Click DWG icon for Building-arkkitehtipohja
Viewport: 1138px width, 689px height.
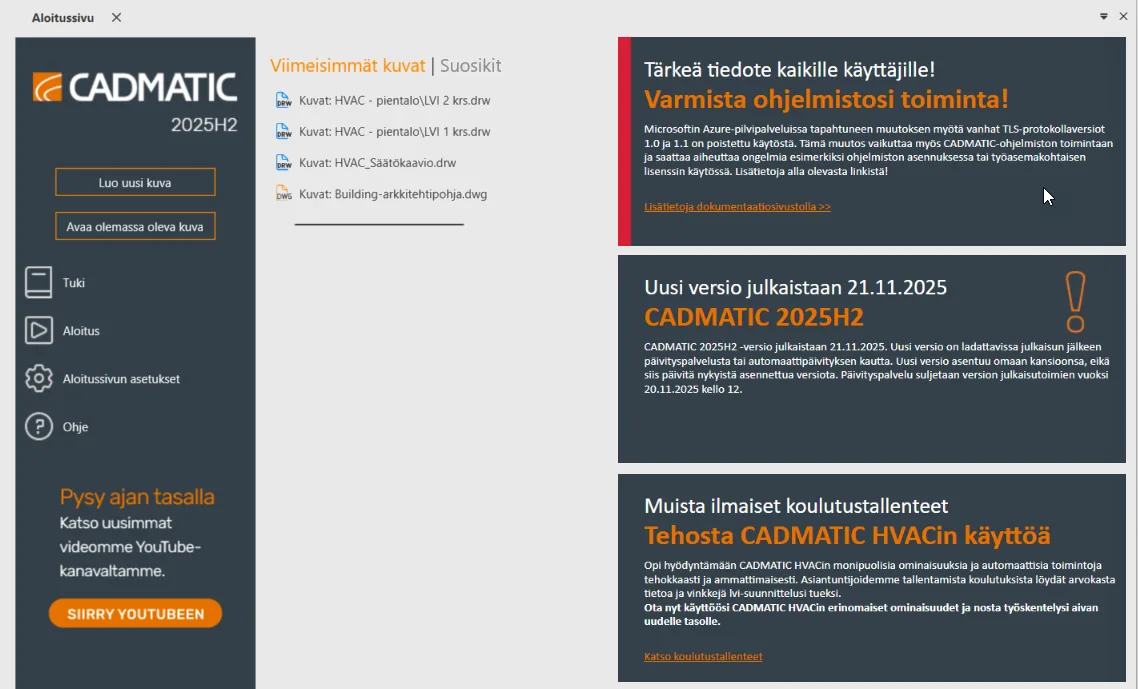[283, 194]
